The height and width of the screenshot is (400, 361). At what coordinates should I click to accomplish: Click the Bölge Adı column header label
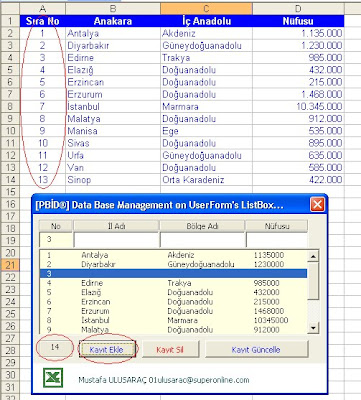[202, 226]
